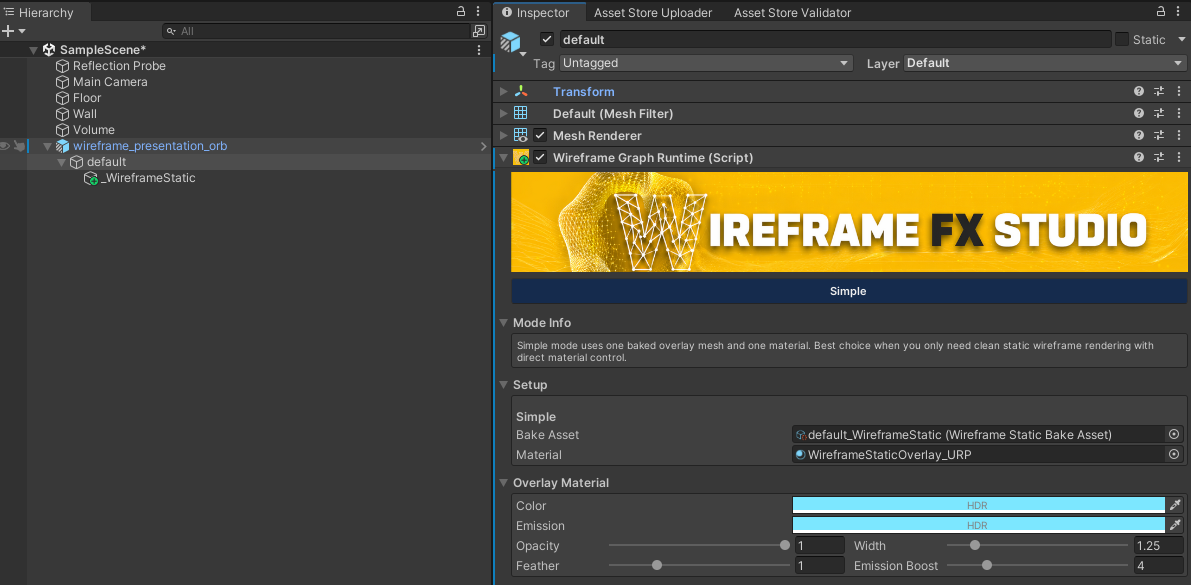Select wireframe_presentation_orb prefab
Image resolution: width=1191 pixels, height=585 pixels.
point(150,146)
